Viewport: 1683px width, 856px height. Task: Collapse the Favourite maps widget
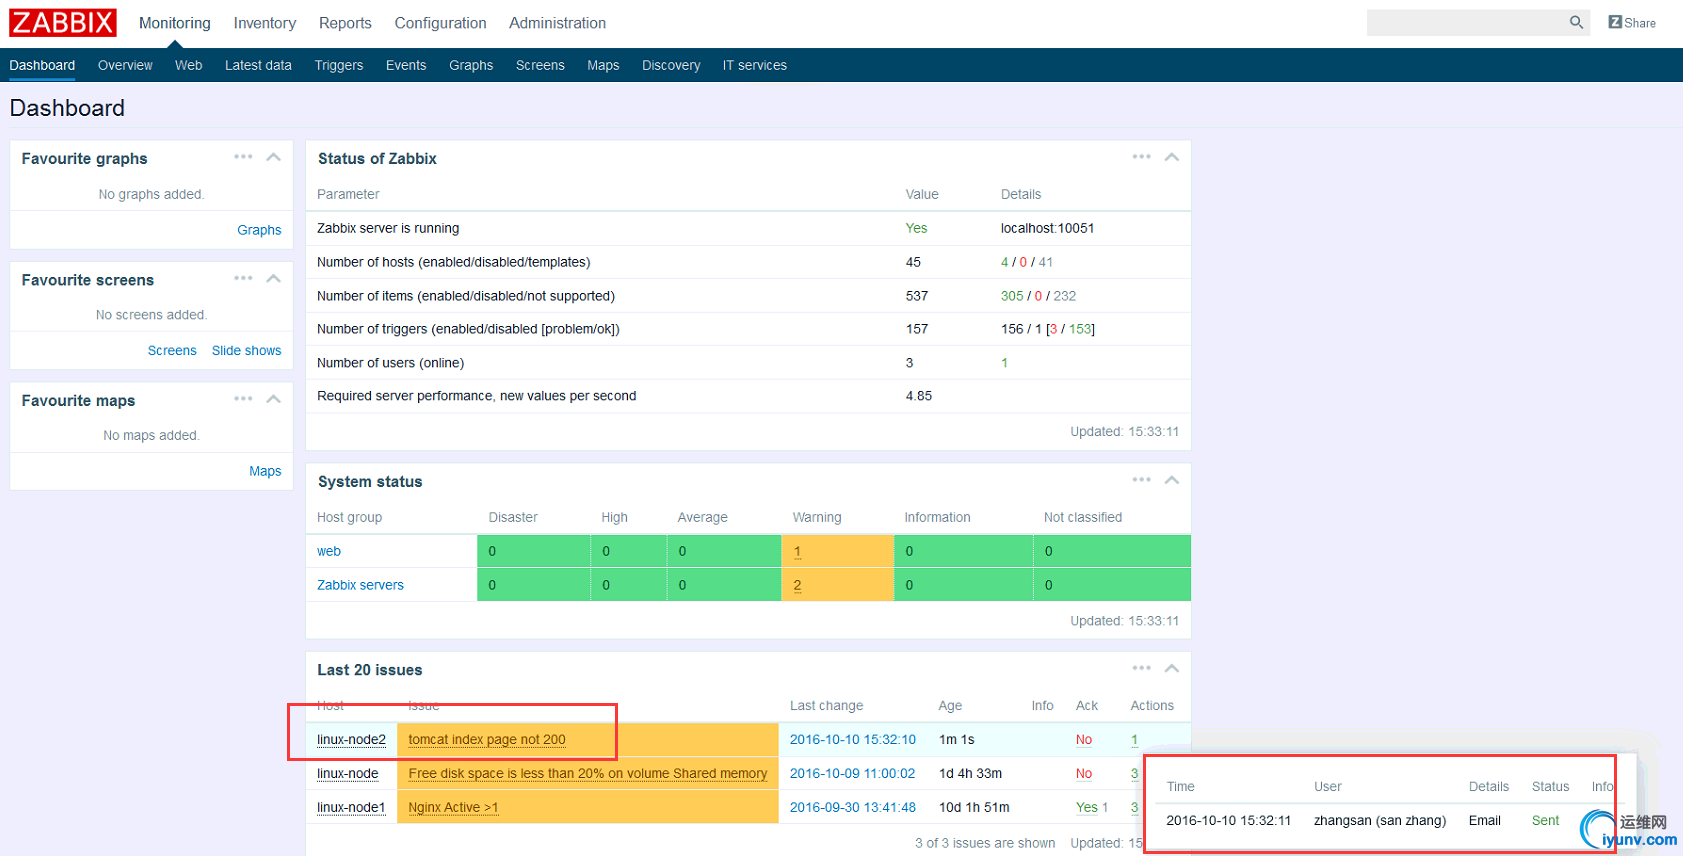273,399
